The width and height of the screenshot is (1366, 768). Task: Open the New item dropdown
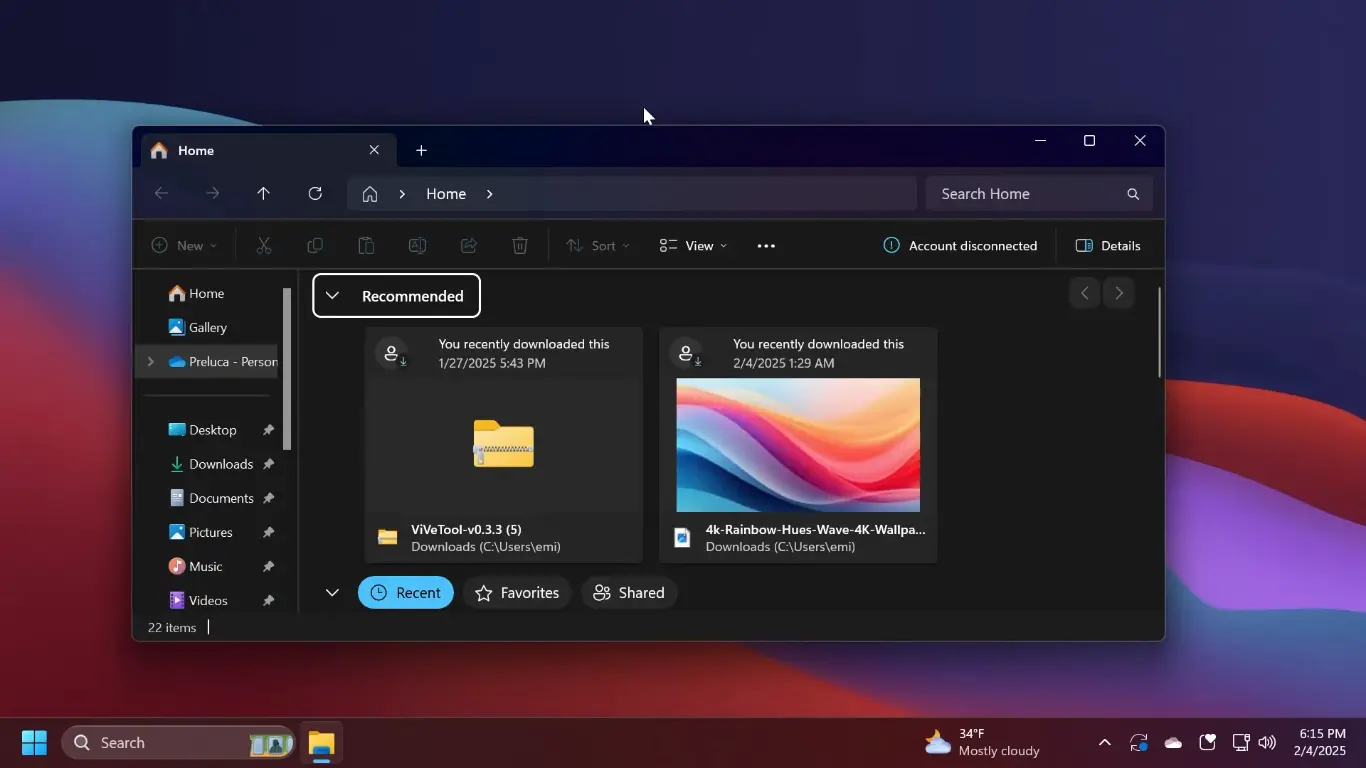184,246
